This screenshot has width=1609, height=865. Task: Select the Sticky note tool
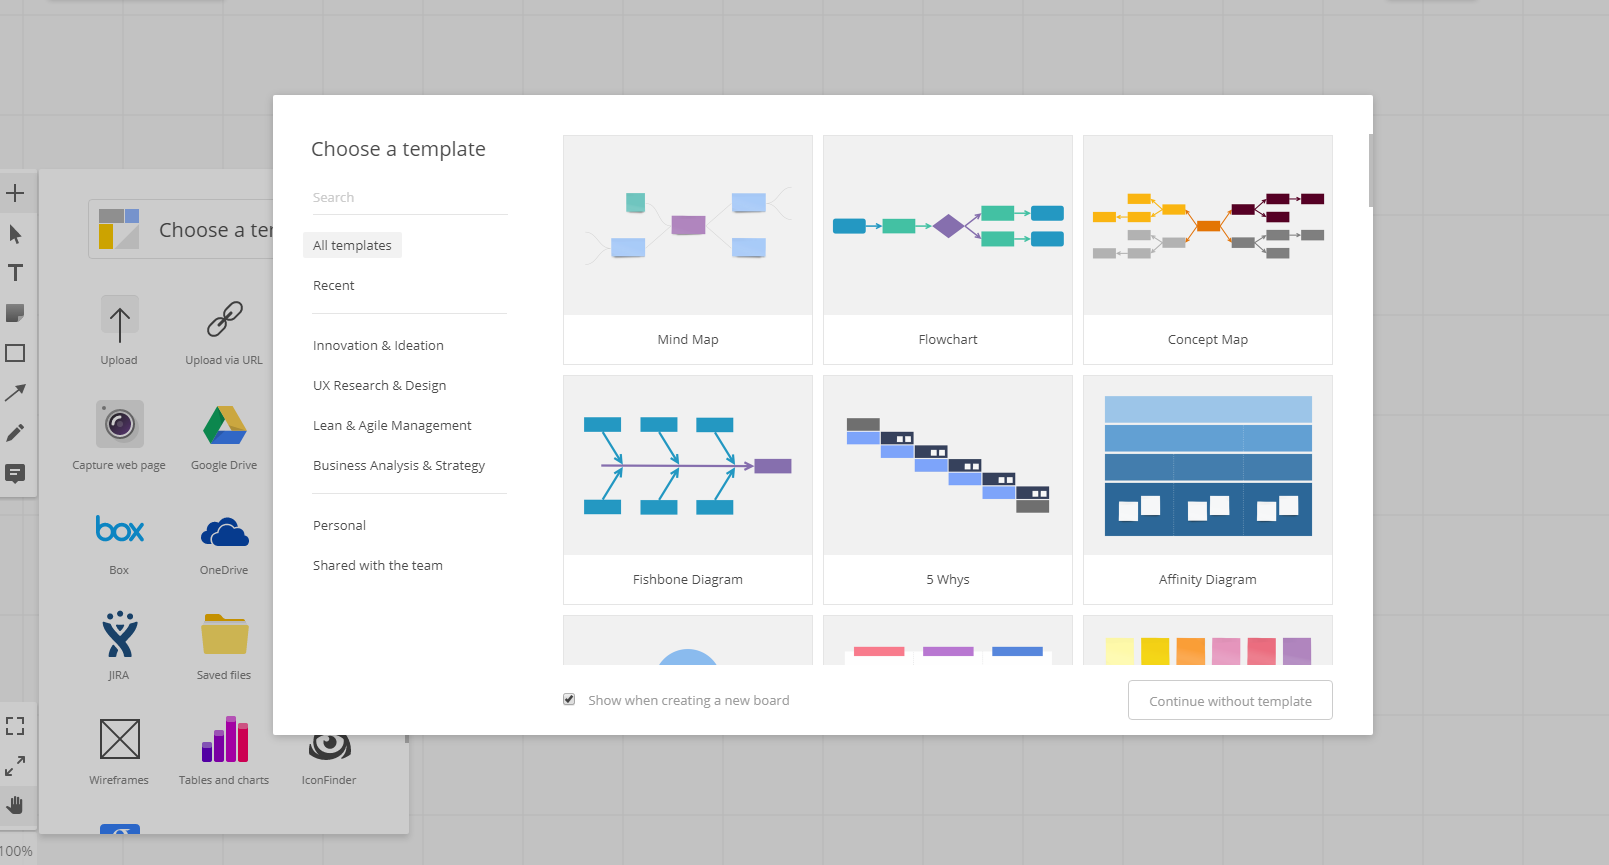pyautogui.click(x=15, y=313)
